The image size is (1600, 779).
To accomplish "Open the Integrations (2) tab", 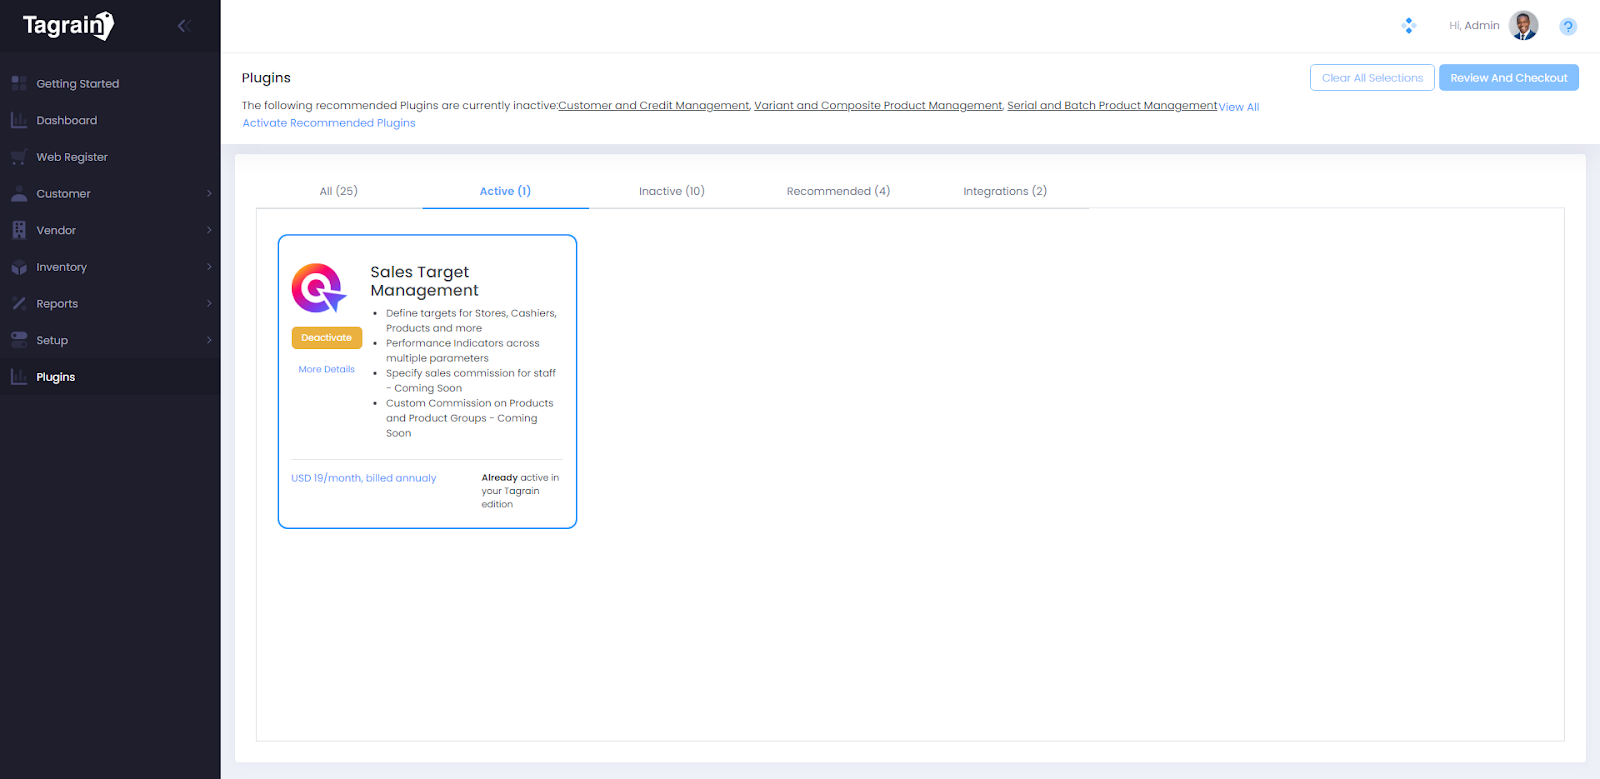I will 1005,191.
